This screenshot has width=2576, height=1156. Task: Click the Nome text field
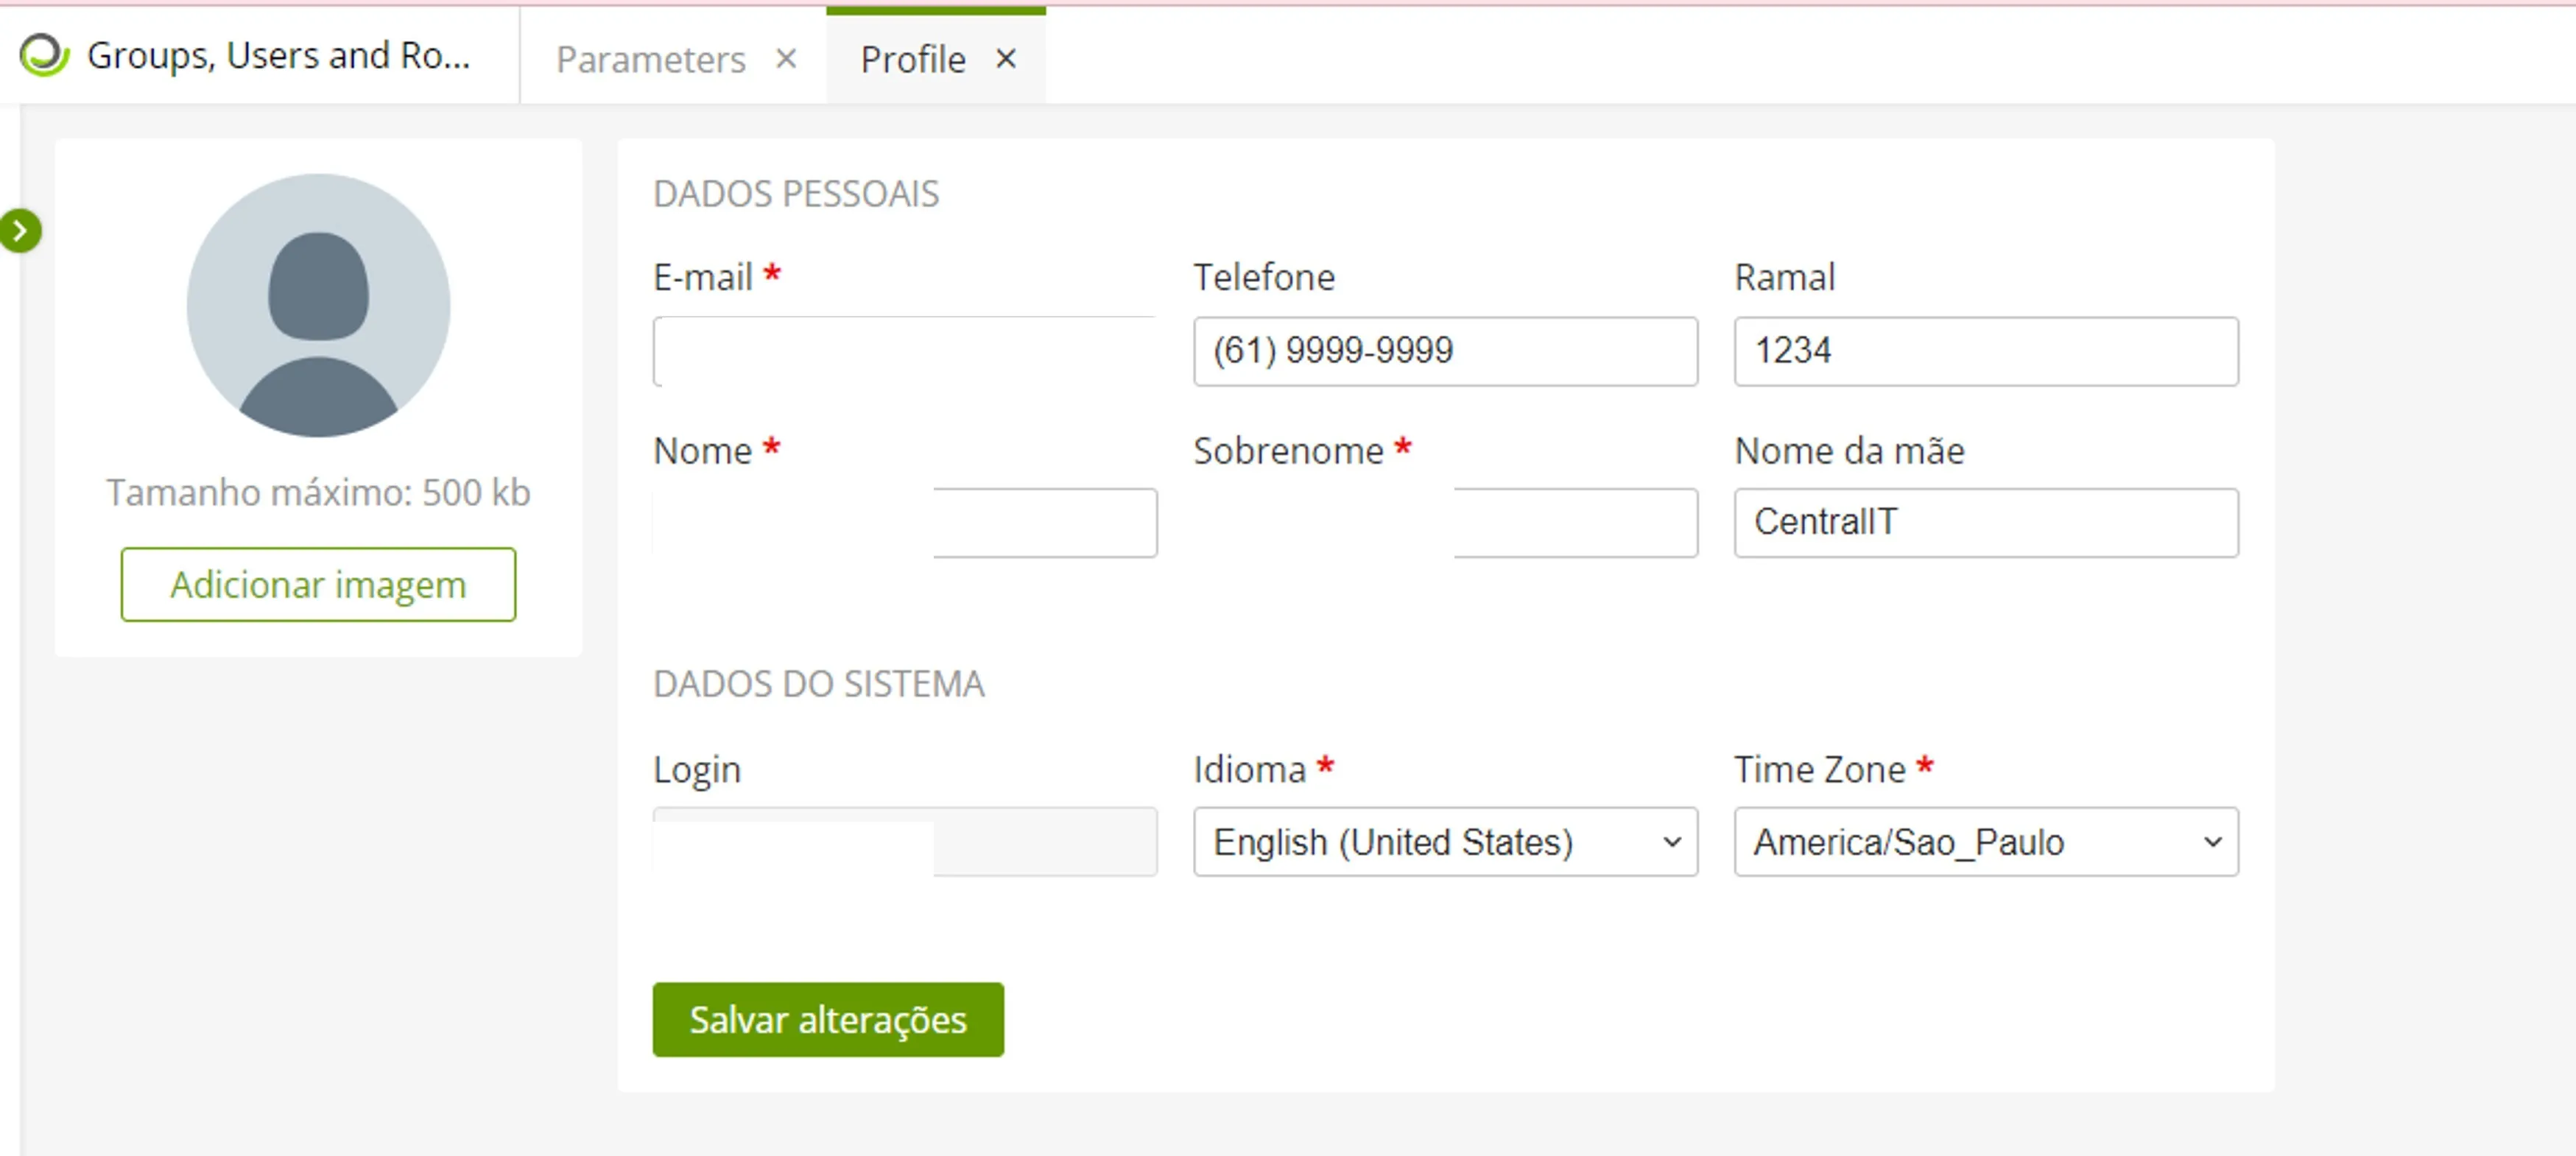click(x=905, y=523)
